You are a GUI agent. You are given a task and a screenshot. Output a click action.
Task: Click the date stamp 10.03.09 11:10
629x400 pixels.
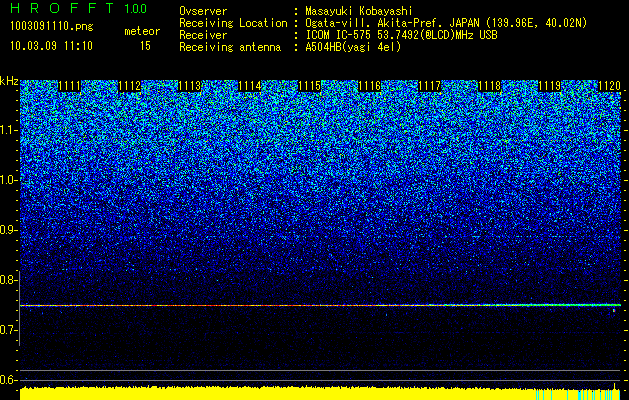point(51,46)
